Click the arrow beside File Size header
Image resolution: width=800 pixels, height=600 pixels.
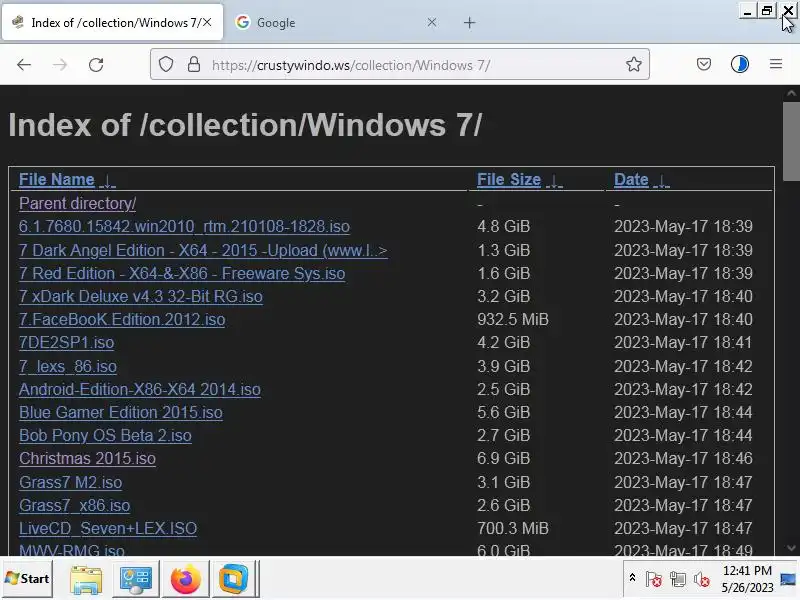pos(554,181)
